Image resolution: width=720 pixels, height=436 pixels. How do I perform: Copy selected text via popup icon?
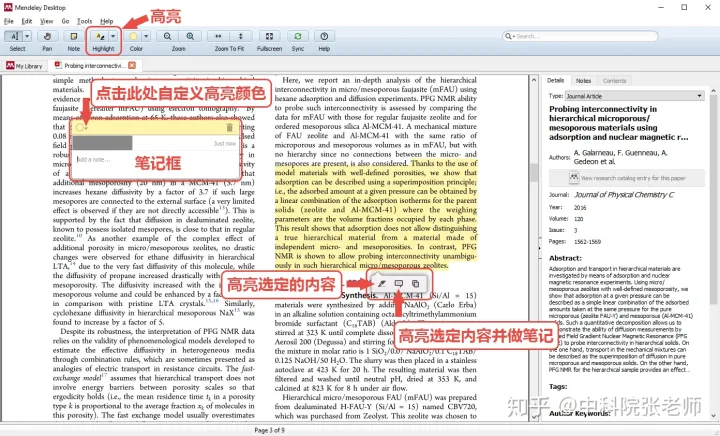415,284
